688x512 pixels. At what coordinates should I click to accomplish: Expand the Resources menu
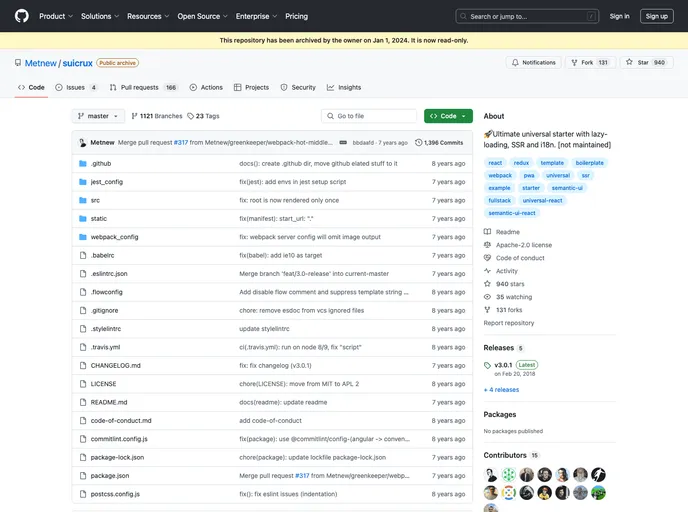(148, 16)
